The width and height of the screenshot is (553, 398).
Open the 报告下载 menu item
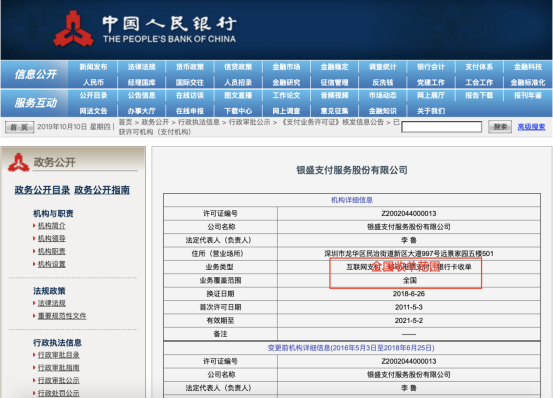pyautogui.click(x=479, y=96)
